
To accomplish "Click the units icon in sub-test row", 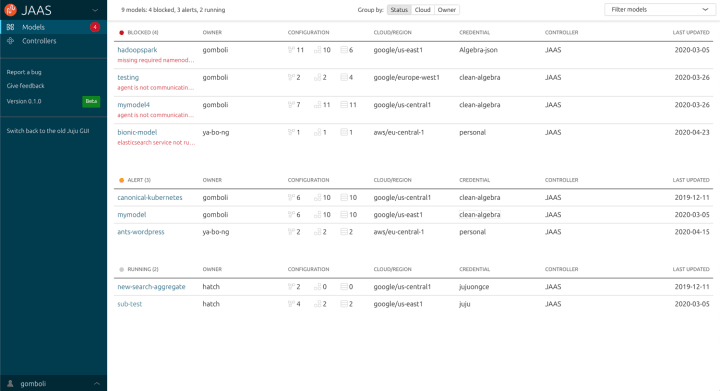I will coord(317,304).
